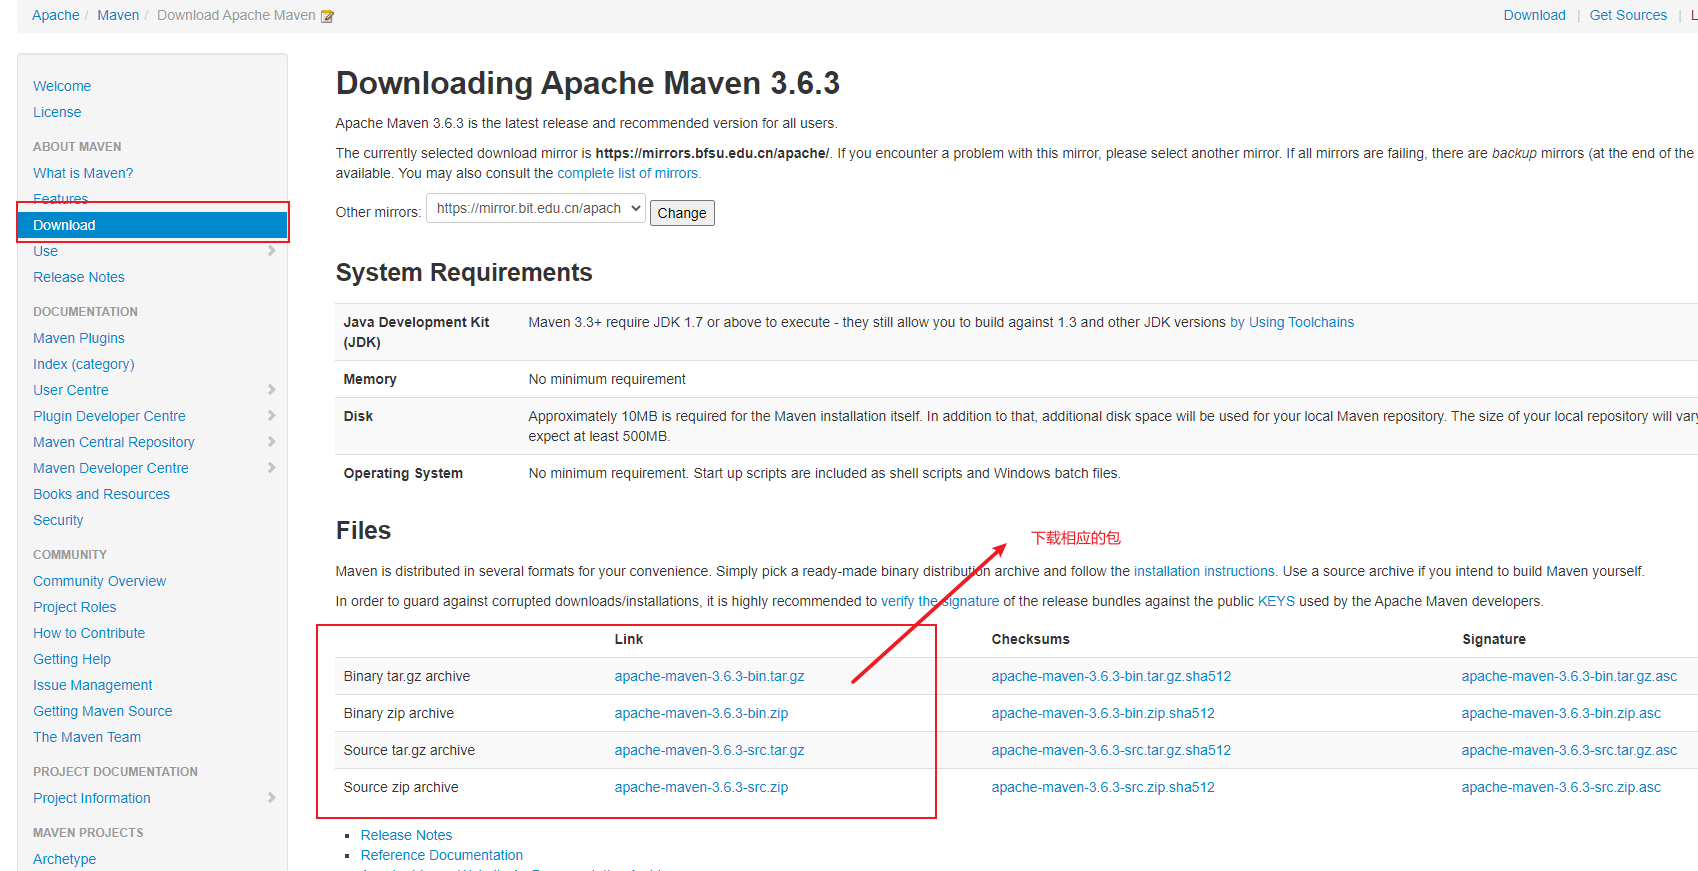The image size is (1698, 871).
Task: Open Maven Plugins sidebar link
Action: [x=79, y=338]
